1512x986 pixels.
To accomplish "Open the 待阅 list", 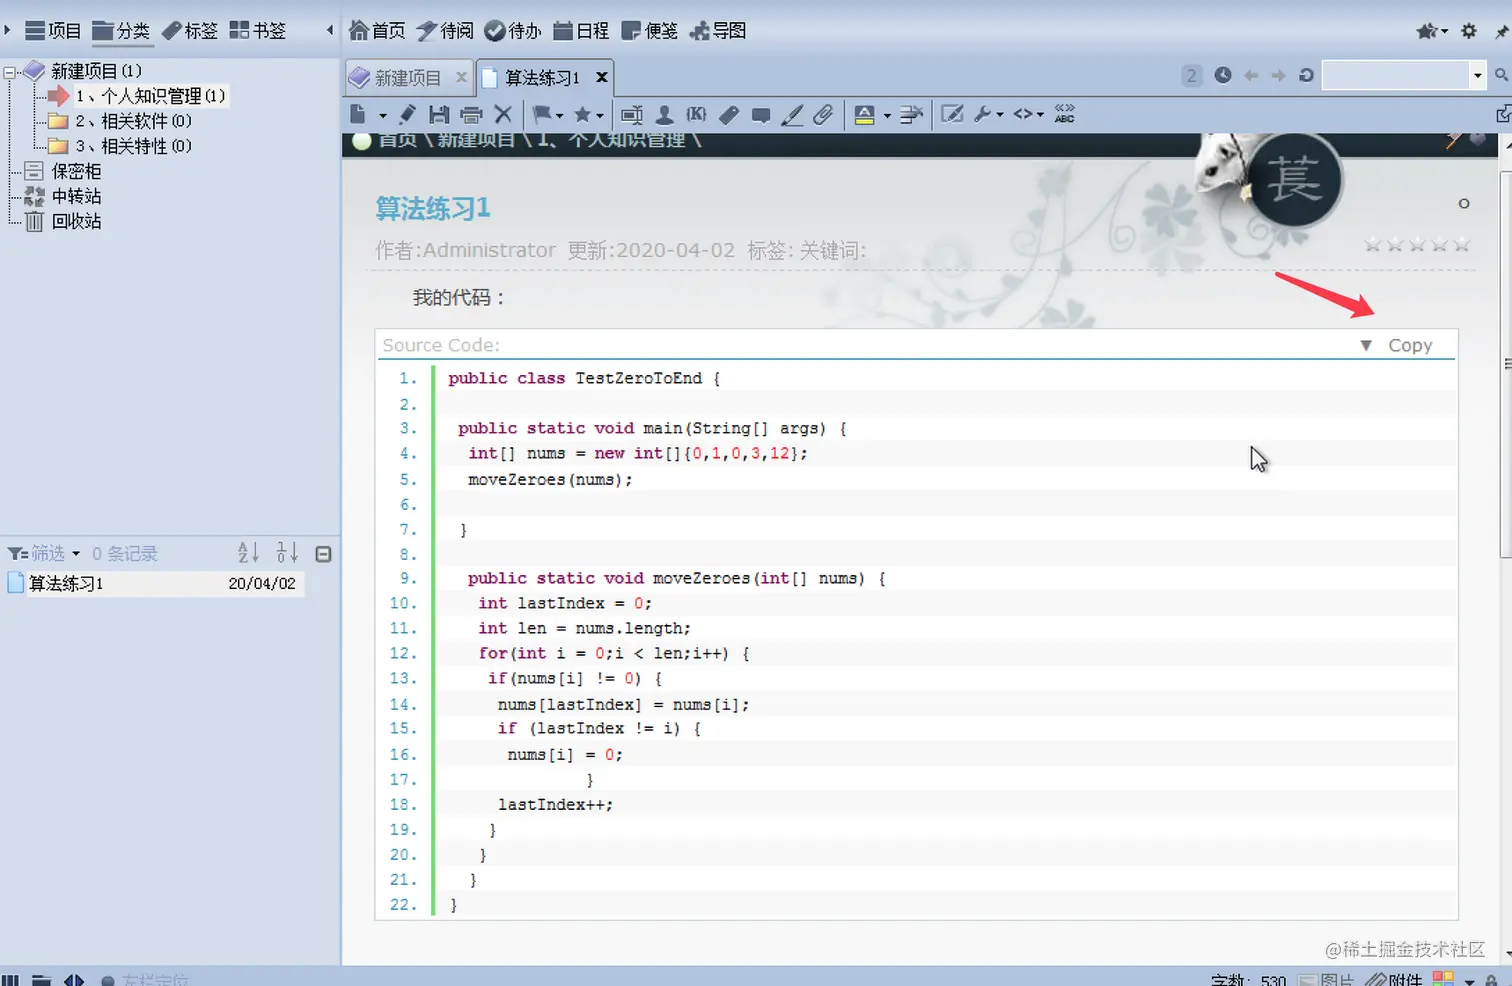I will pos(445,31).
